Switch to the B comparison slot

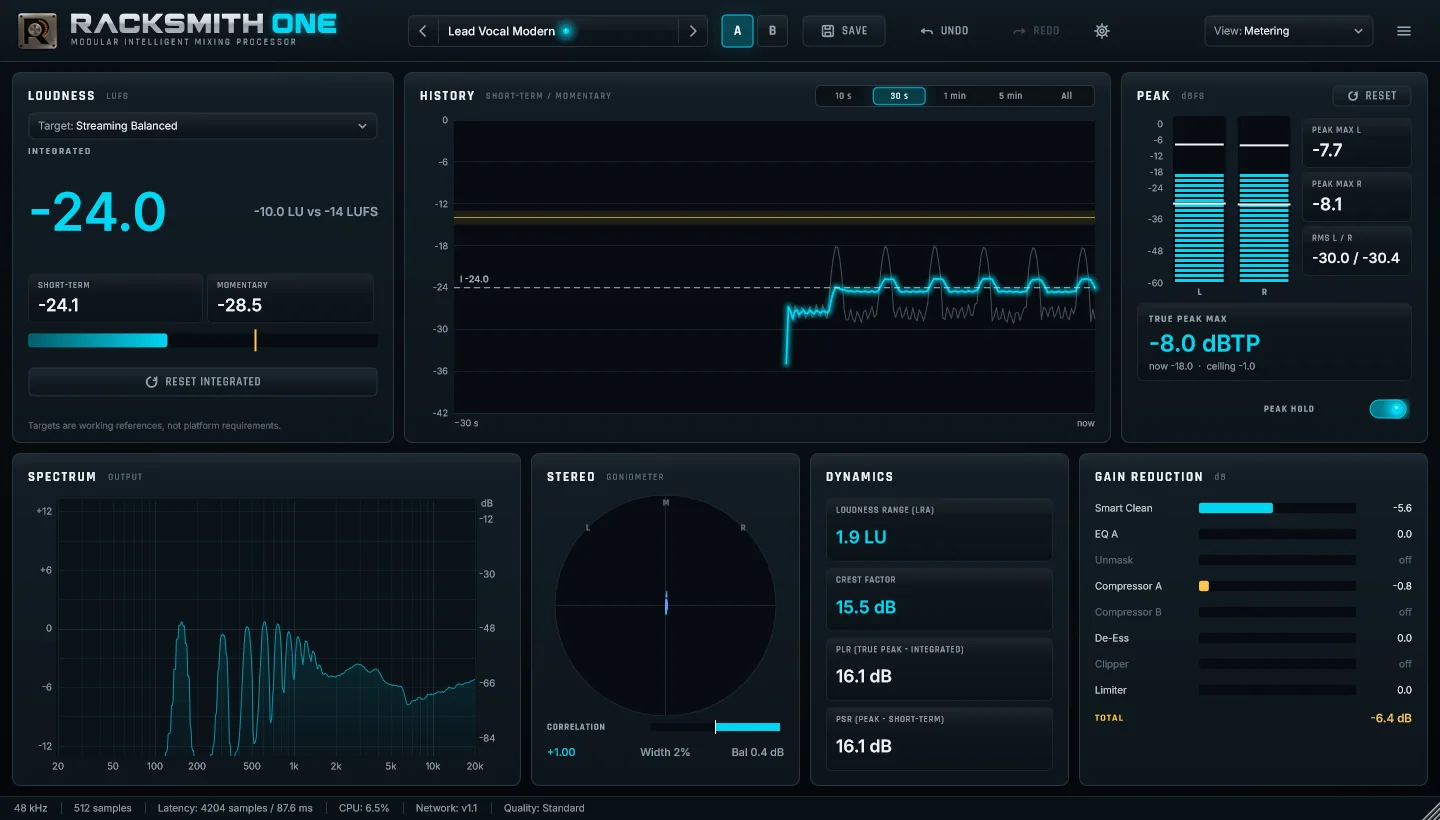772,31
